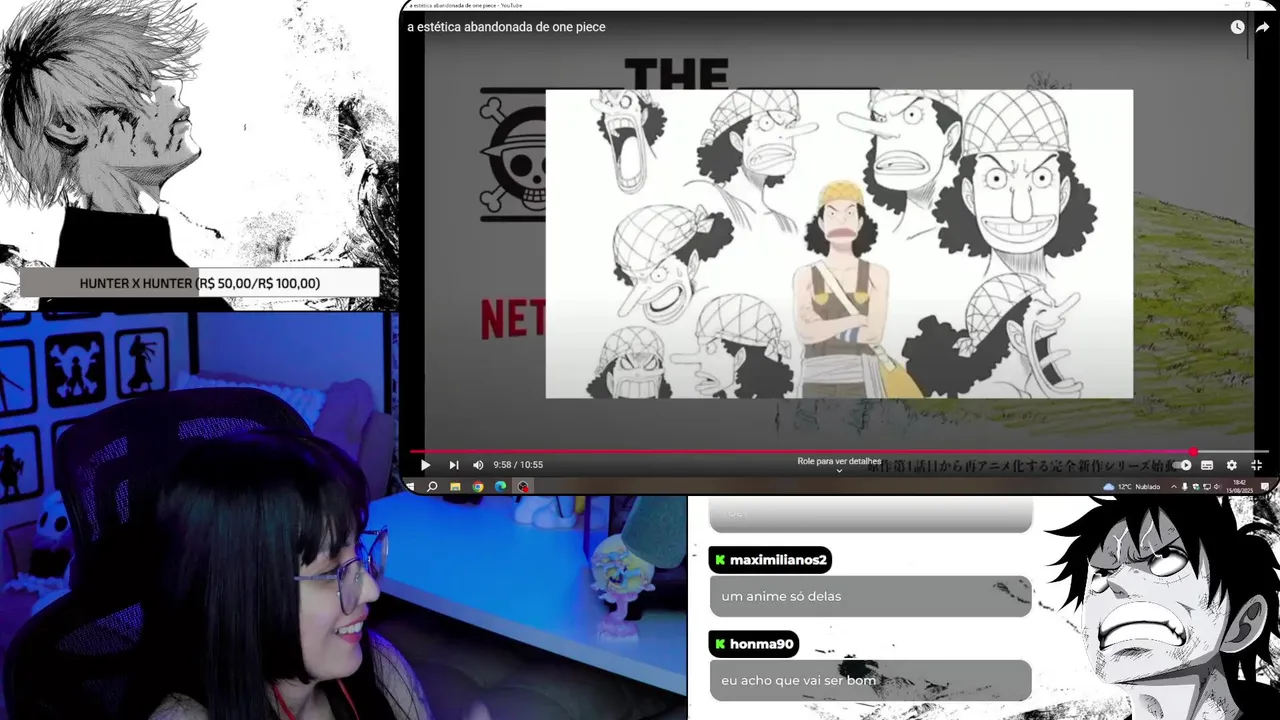Open video title 'a estética abandonada de one piece'
The image size is (1280, 720).
coord(506,27)
